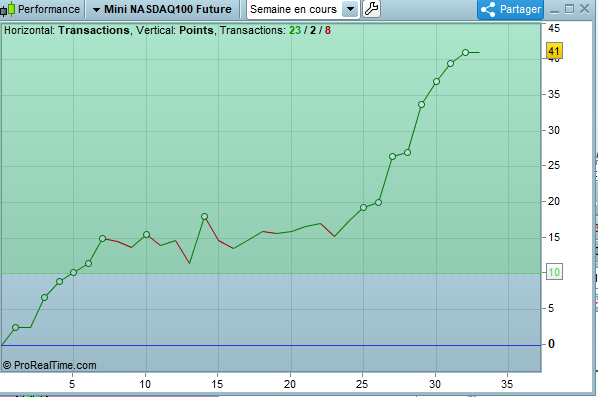Close the Performance window

coord(584,9)
